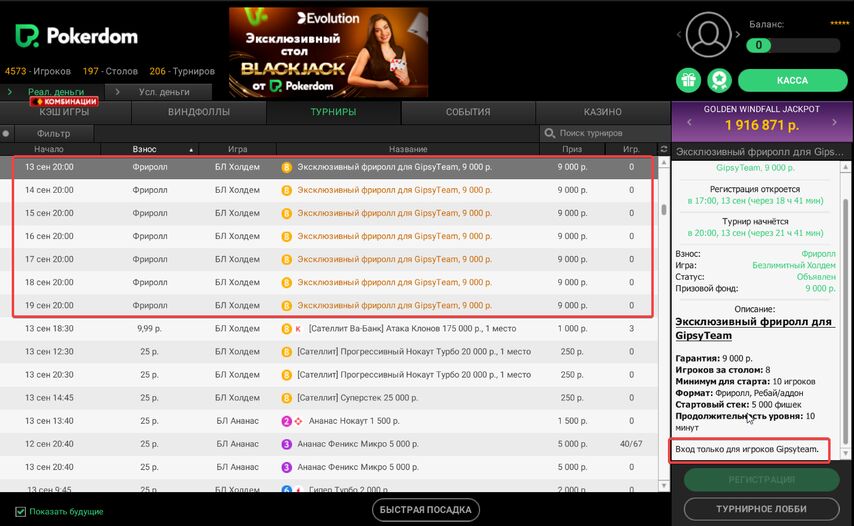
Task: Click the round filter toggle dot next to Фильтр
Action: [5, 133]
